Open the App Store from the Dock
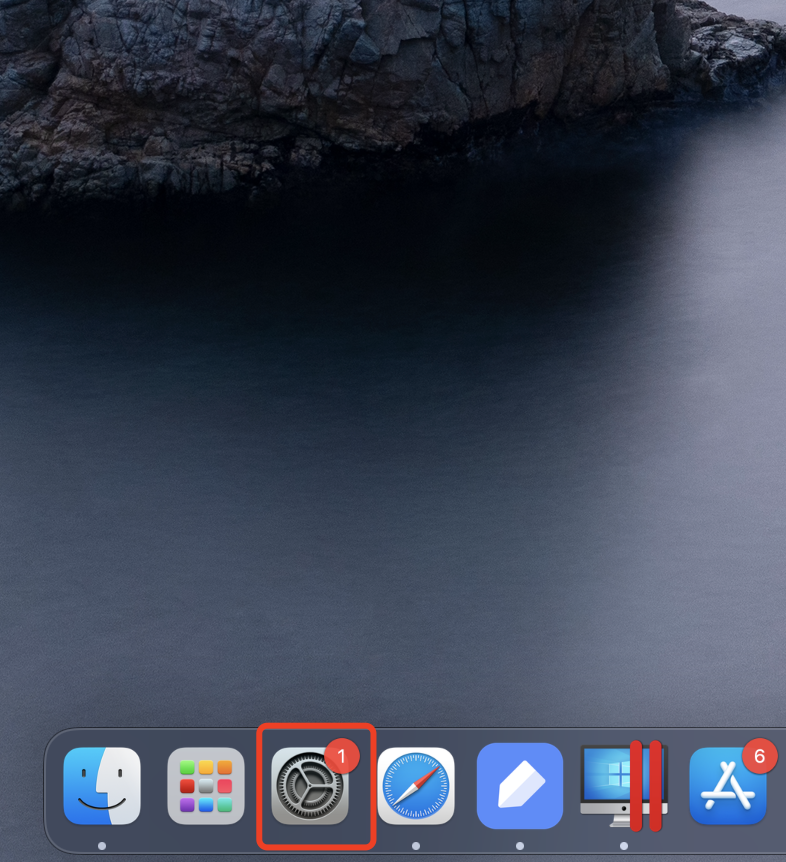Screen dimensions: 786x862 click(x=728, y=786)
